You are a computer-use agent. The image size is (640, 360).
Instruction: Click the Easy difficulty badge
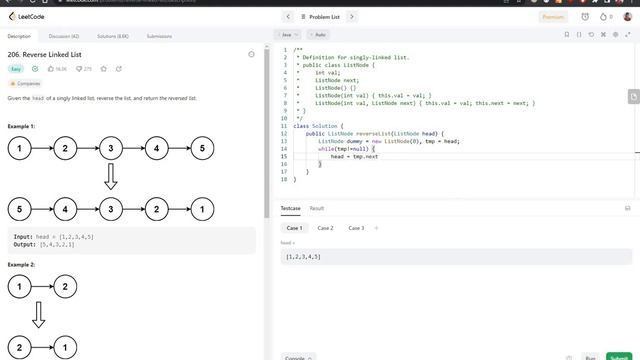(x=16, y=69)
